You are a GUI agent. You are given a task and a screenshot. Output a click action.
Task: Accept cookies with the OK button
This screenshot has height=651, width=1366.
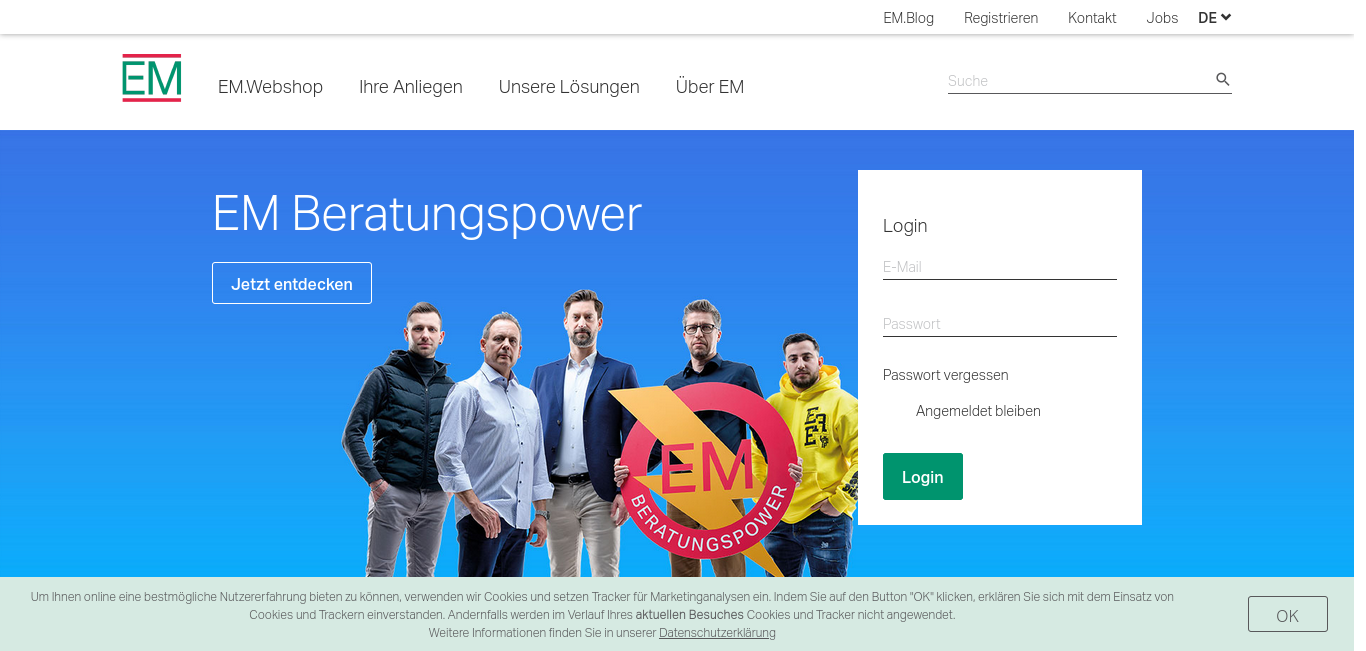coord(1288,614)
